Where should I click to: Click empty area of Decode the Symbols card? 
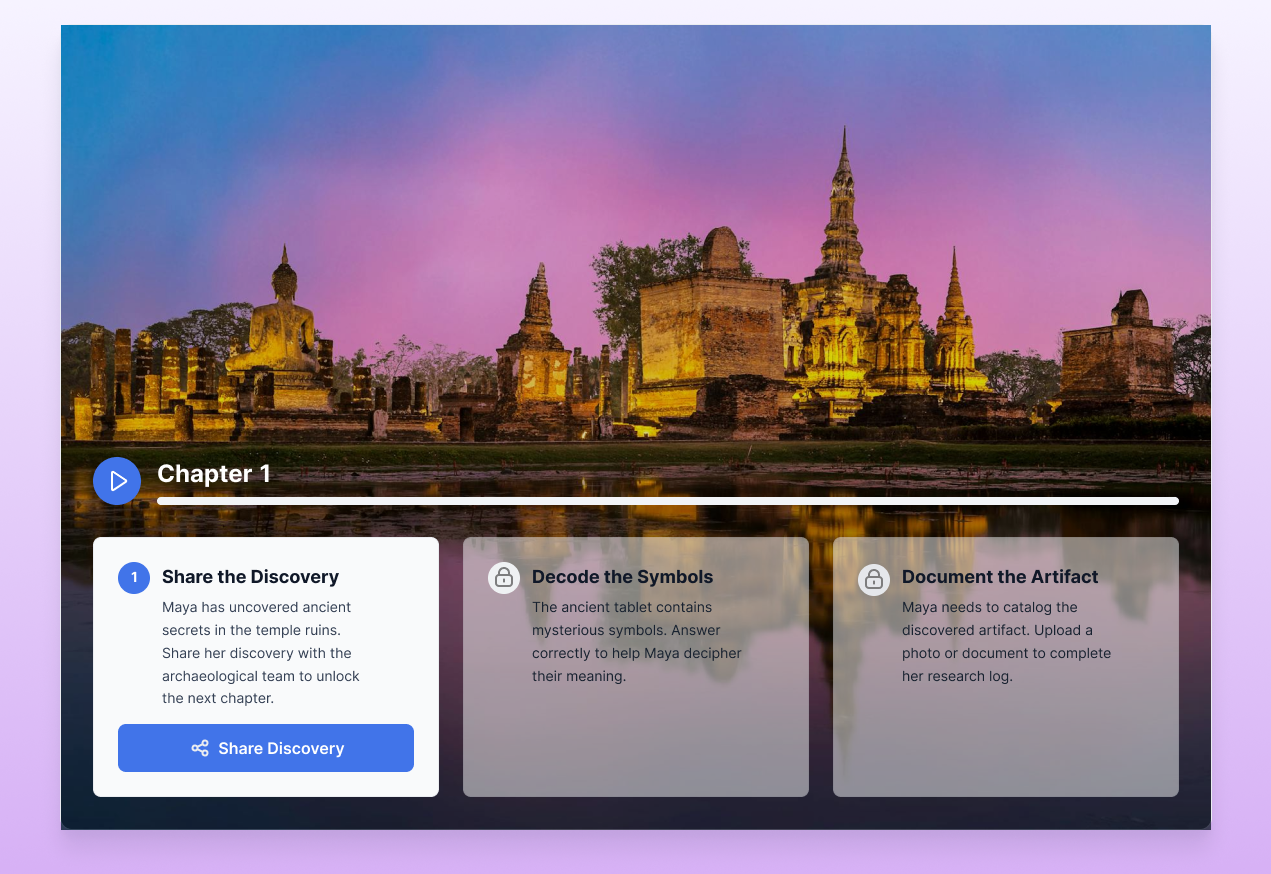(x=635, y=745)
